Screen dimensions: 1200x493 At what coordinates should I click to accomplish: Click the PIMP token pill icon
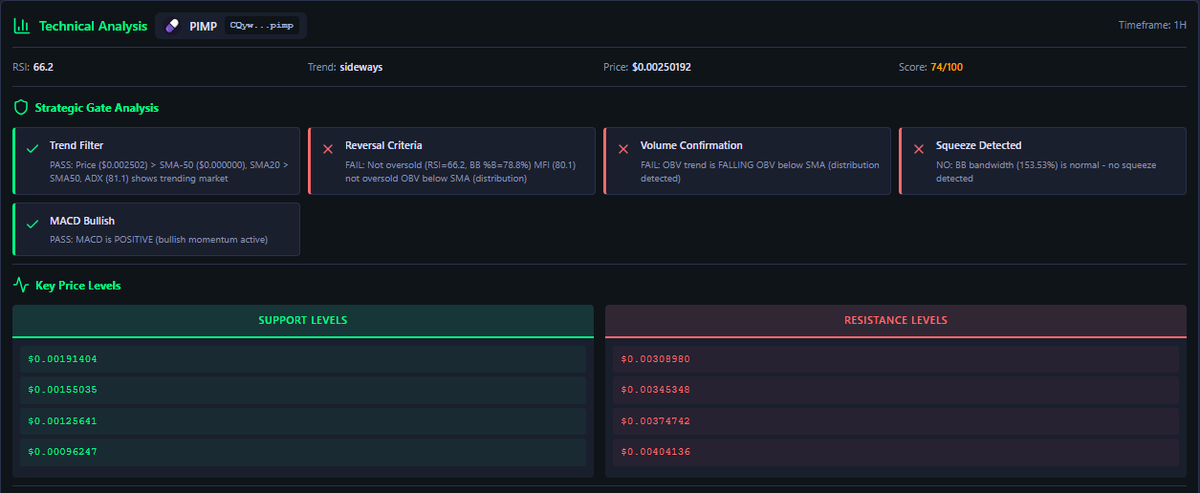coord(172,26)
